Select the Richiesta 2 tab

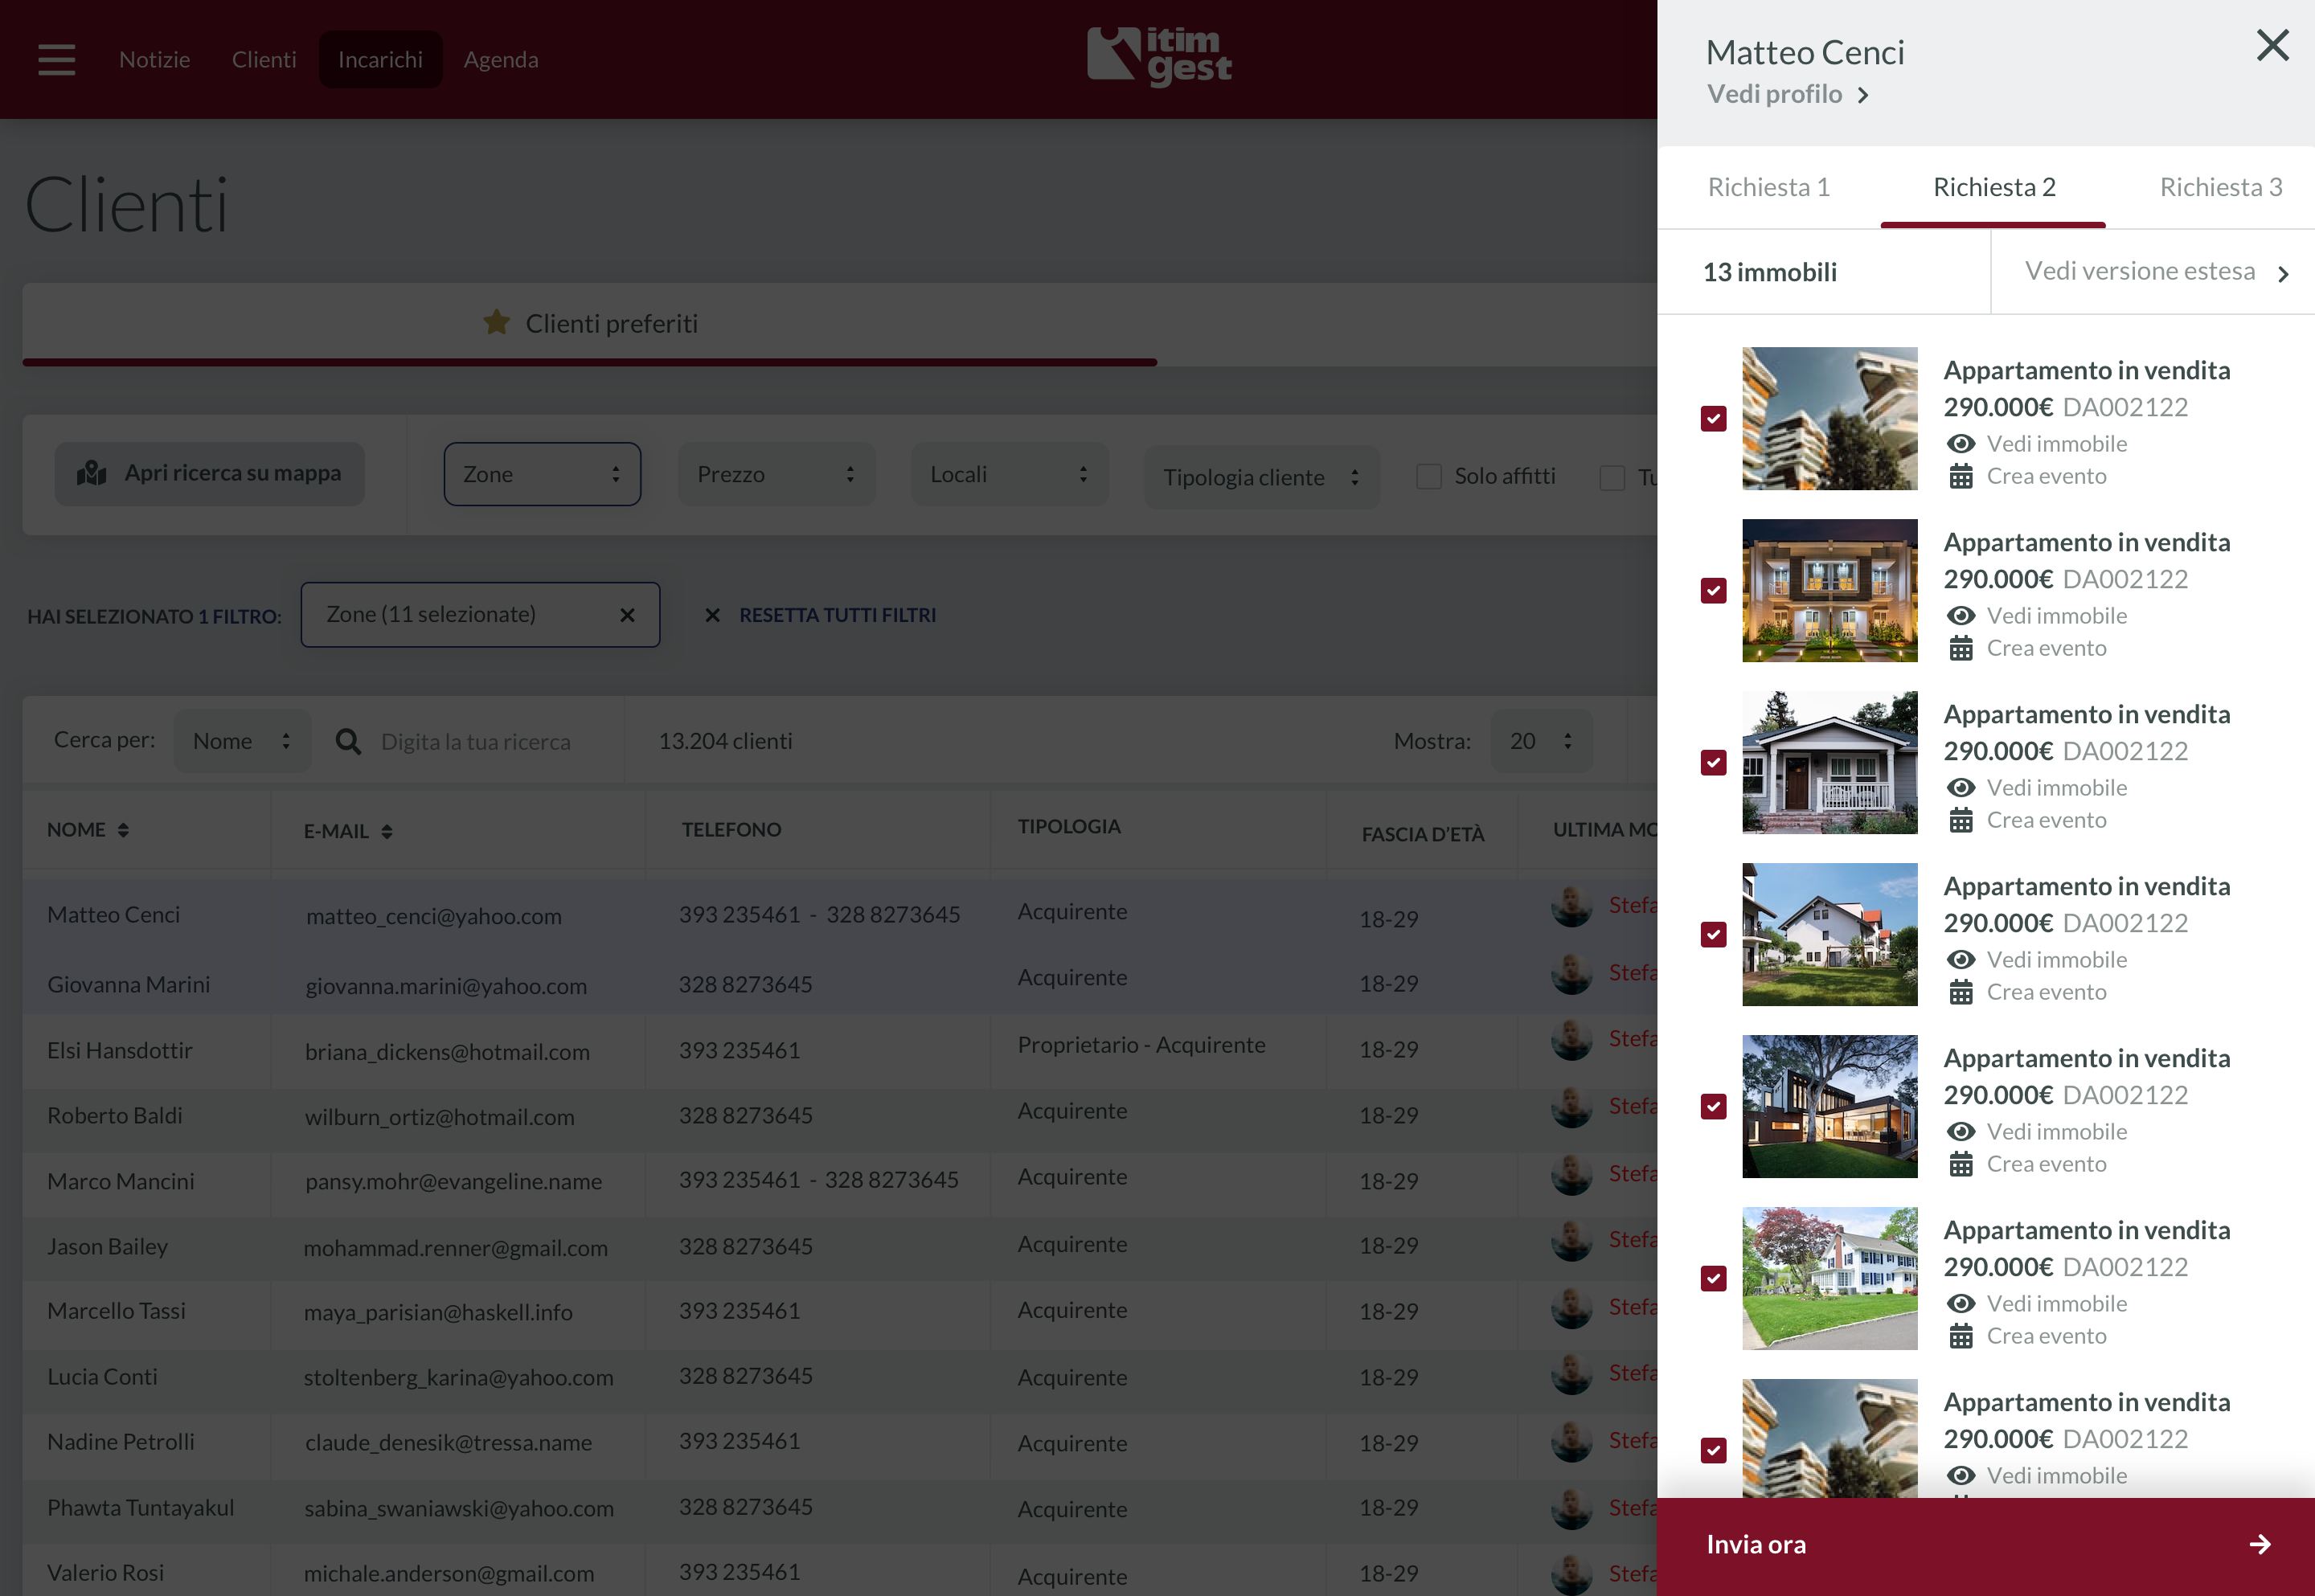click(x=1994, y=187)
